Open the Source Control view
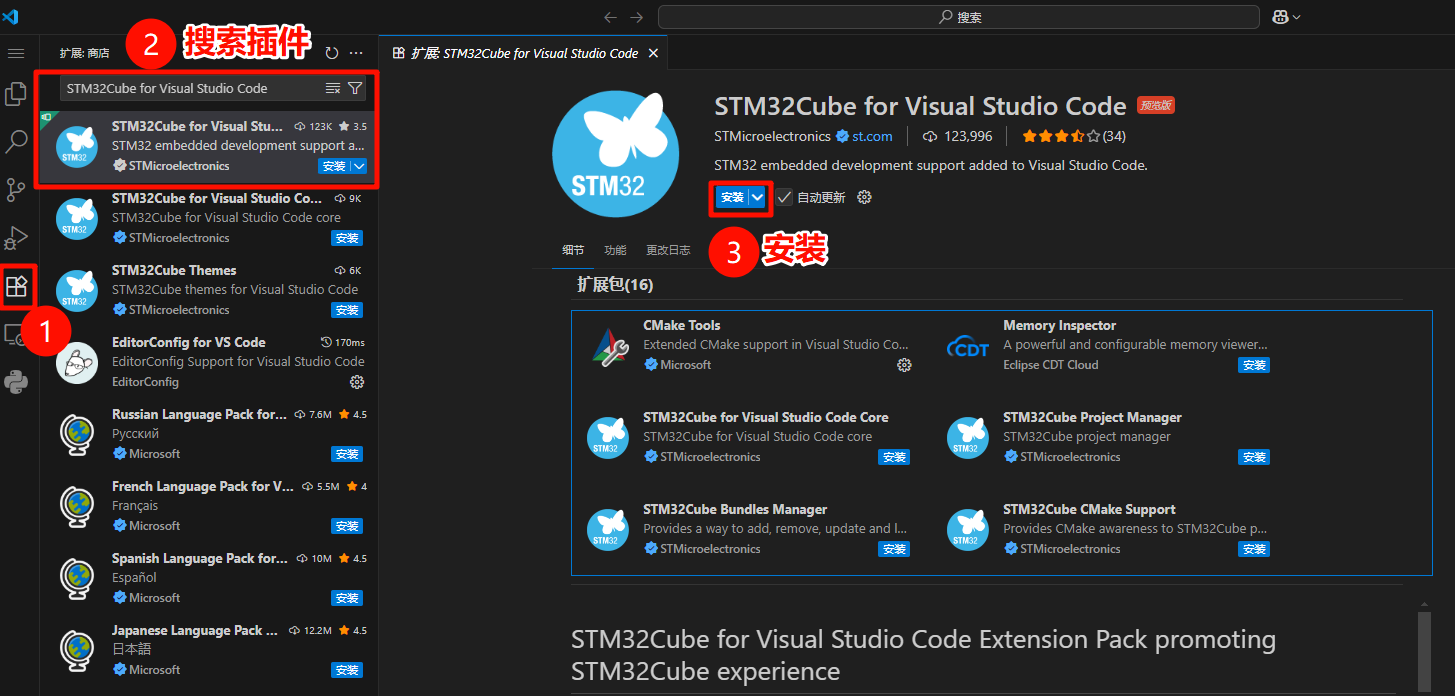1455x696 pixels. pos(16,189)
